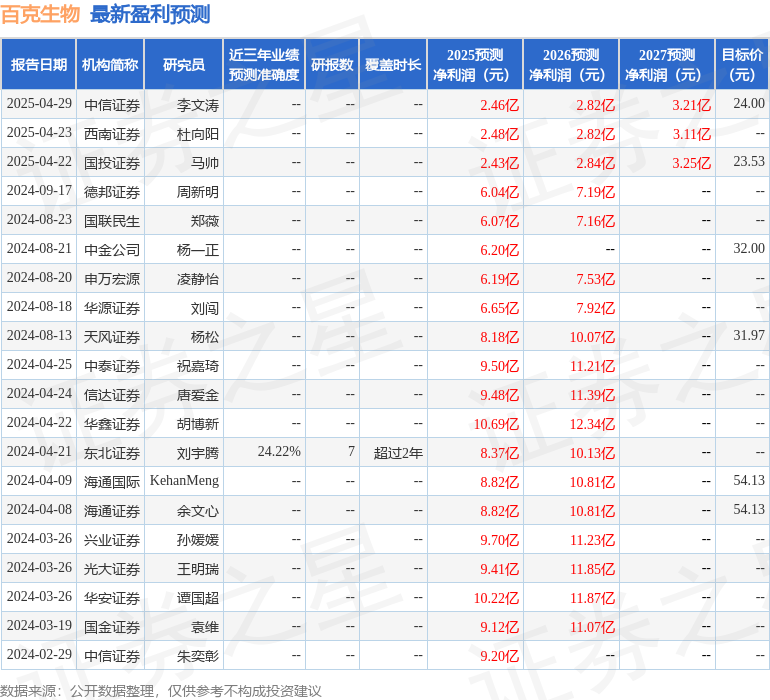Click the 天风证券 institution cell

pos(112,336)
